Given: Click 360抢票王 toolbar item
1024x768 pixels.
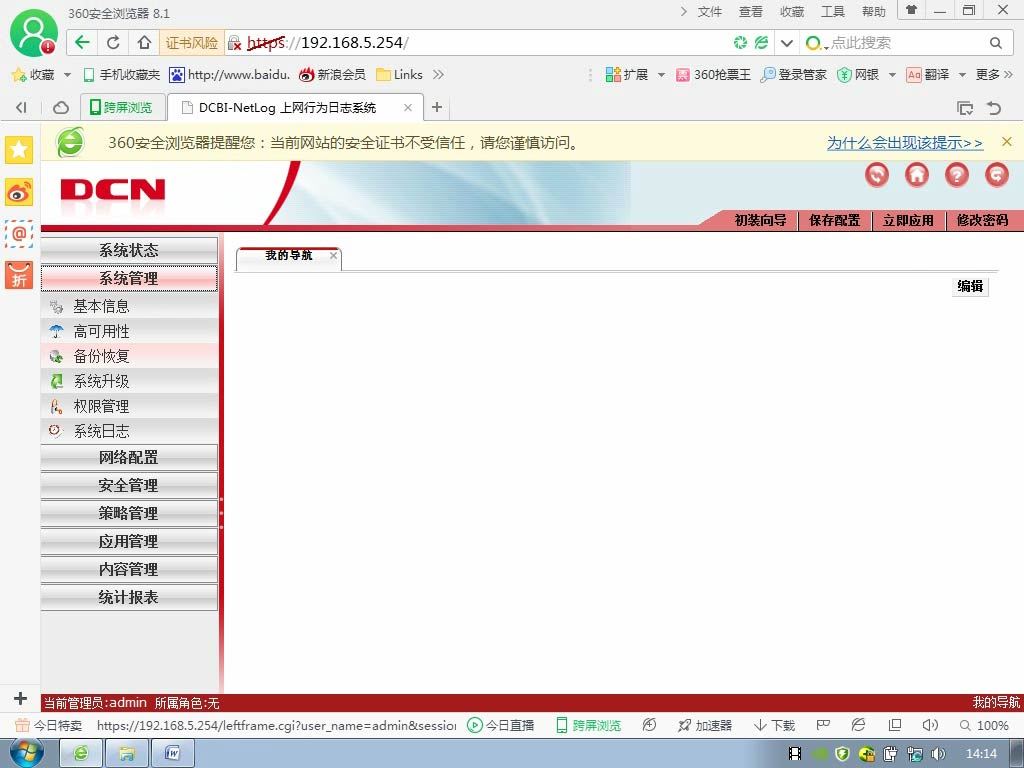Looking at the screenshot, I should (713, 74).
